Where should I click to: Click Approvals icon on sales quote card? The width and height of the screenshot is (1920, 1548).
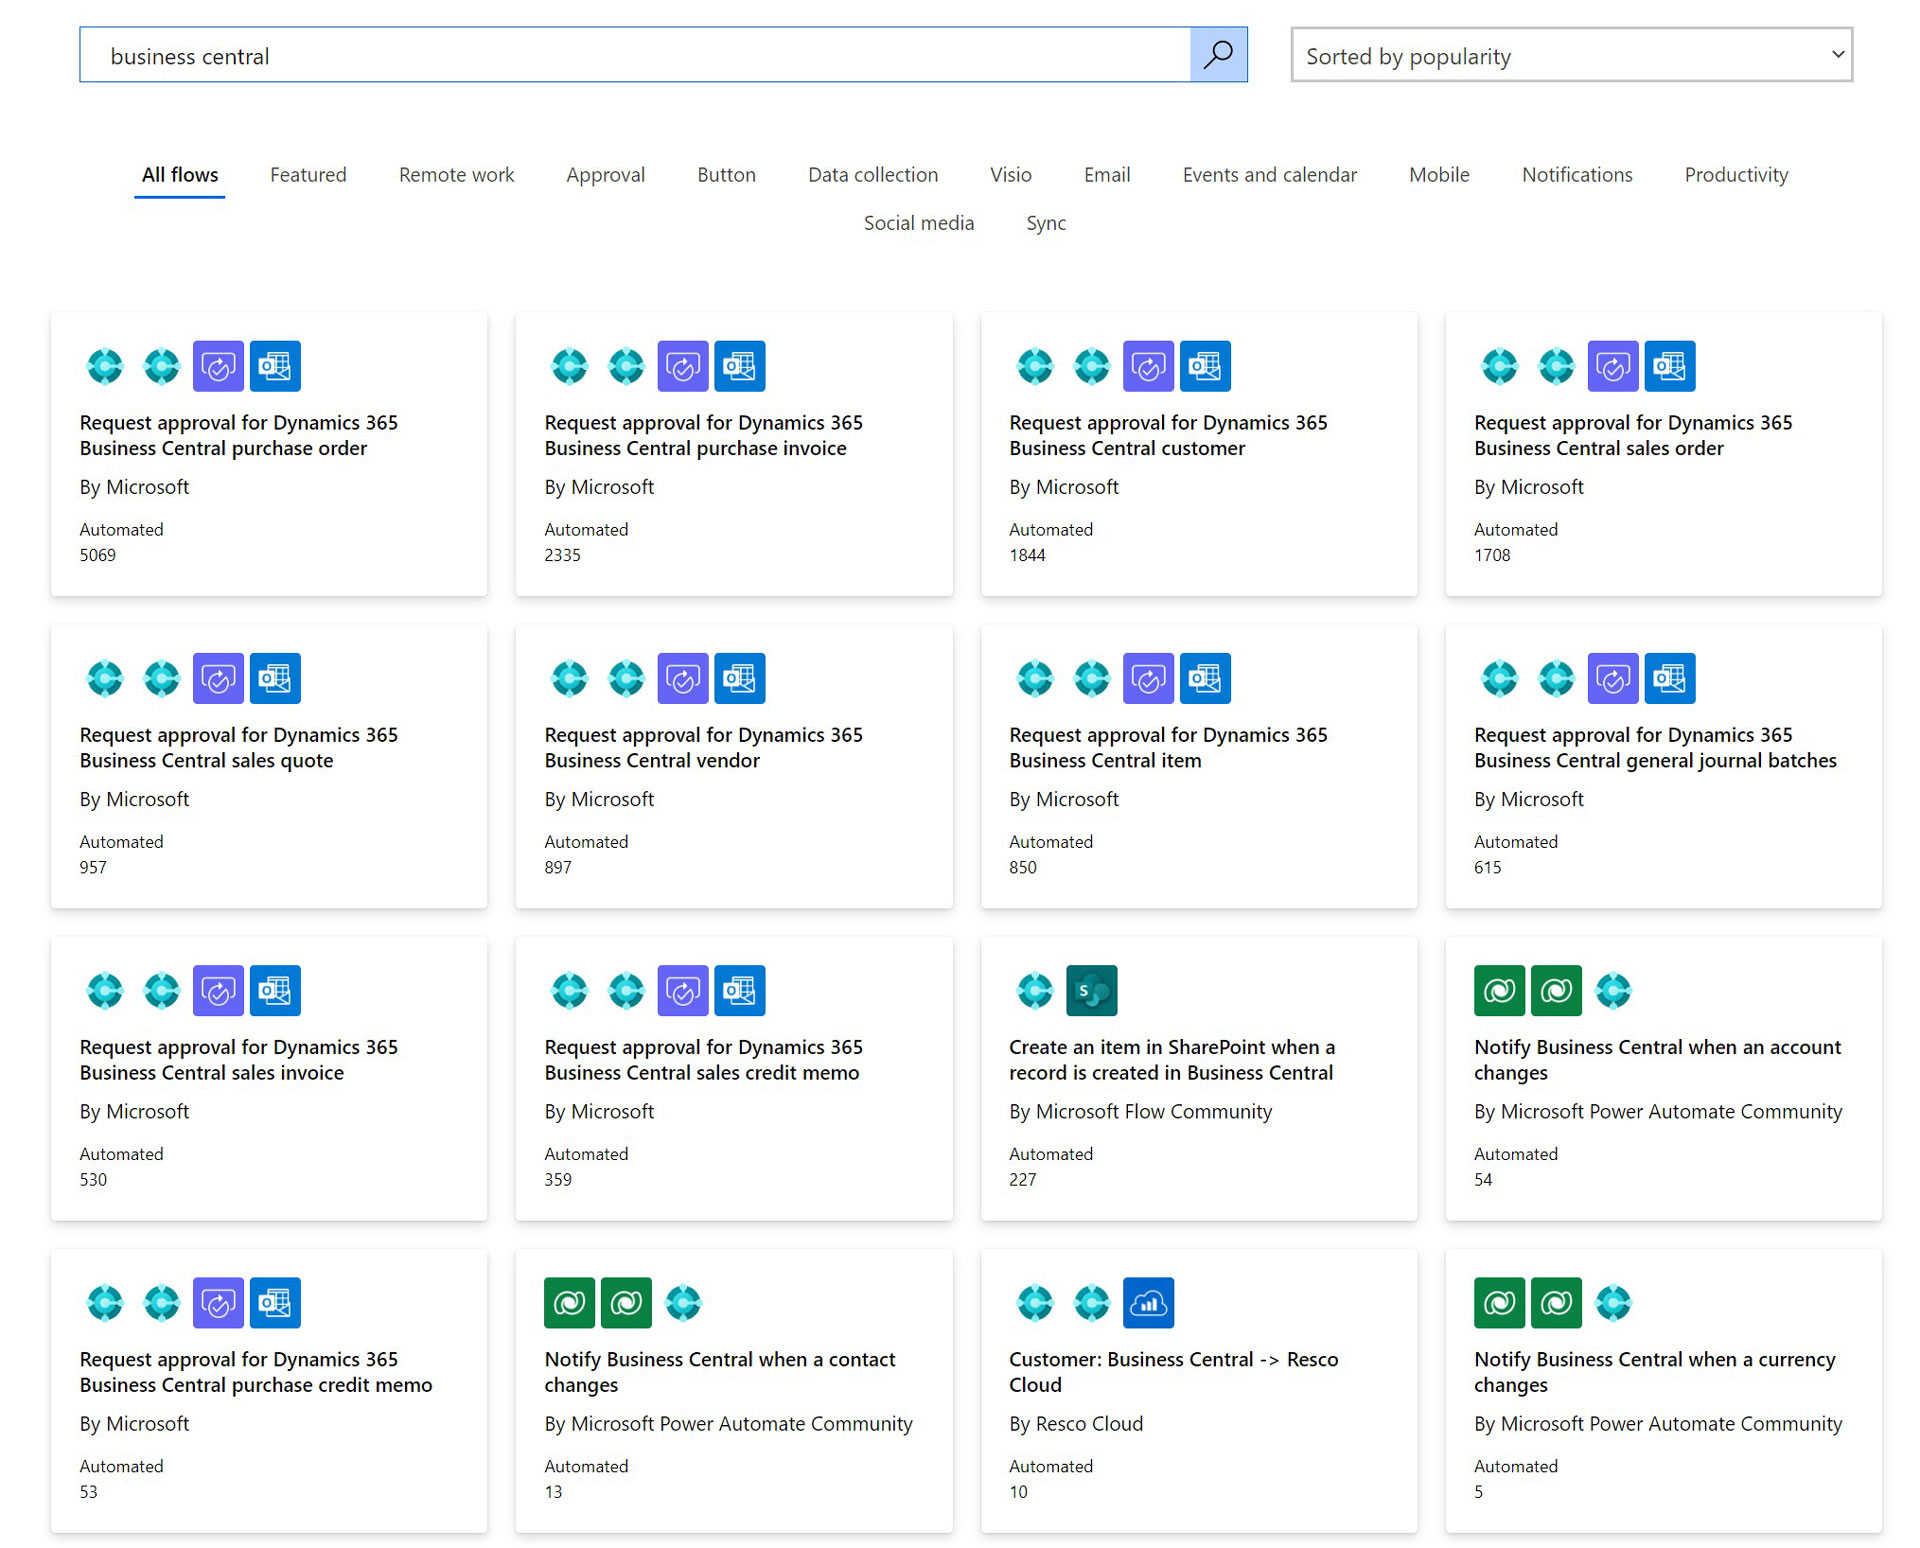[218, 678]
